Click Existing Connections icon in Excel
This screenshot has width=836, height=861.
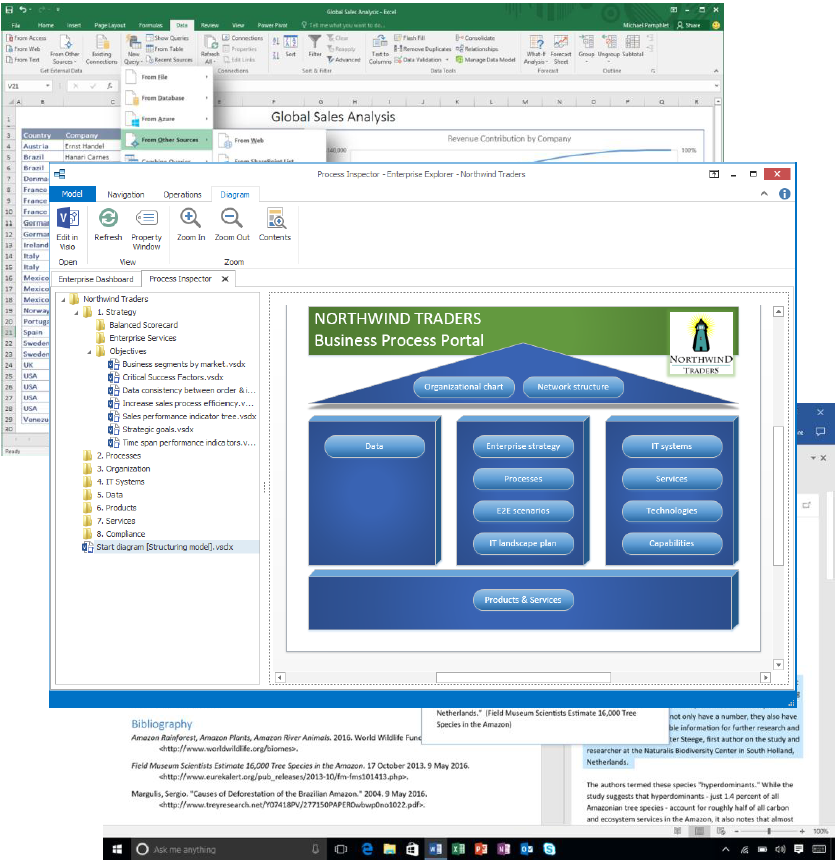pos(102,42)
